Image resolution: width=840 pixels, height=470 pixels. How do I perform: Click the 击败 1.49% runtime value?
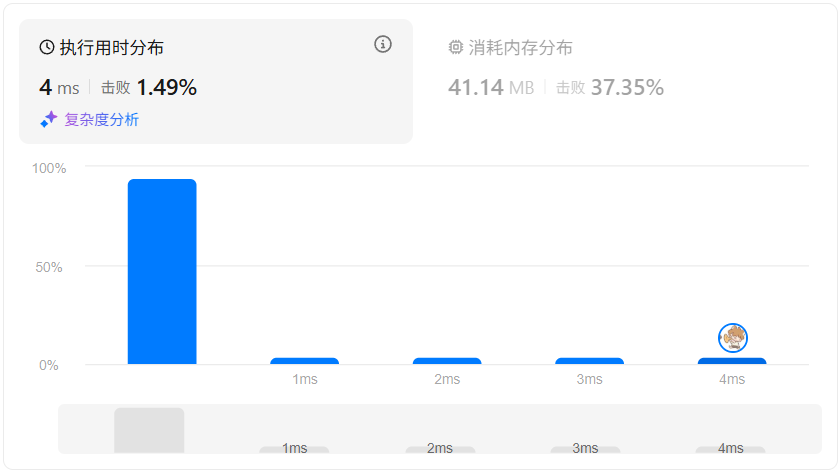[149, 87]
